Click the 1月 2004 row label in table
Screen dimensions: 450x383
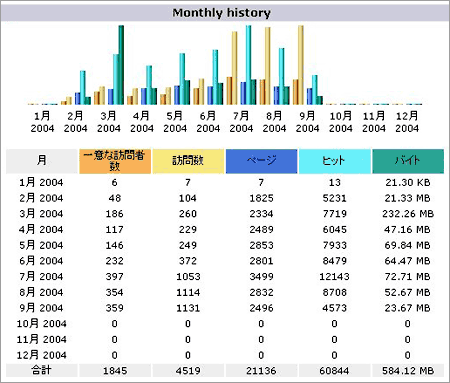click(x=41, y=182)
